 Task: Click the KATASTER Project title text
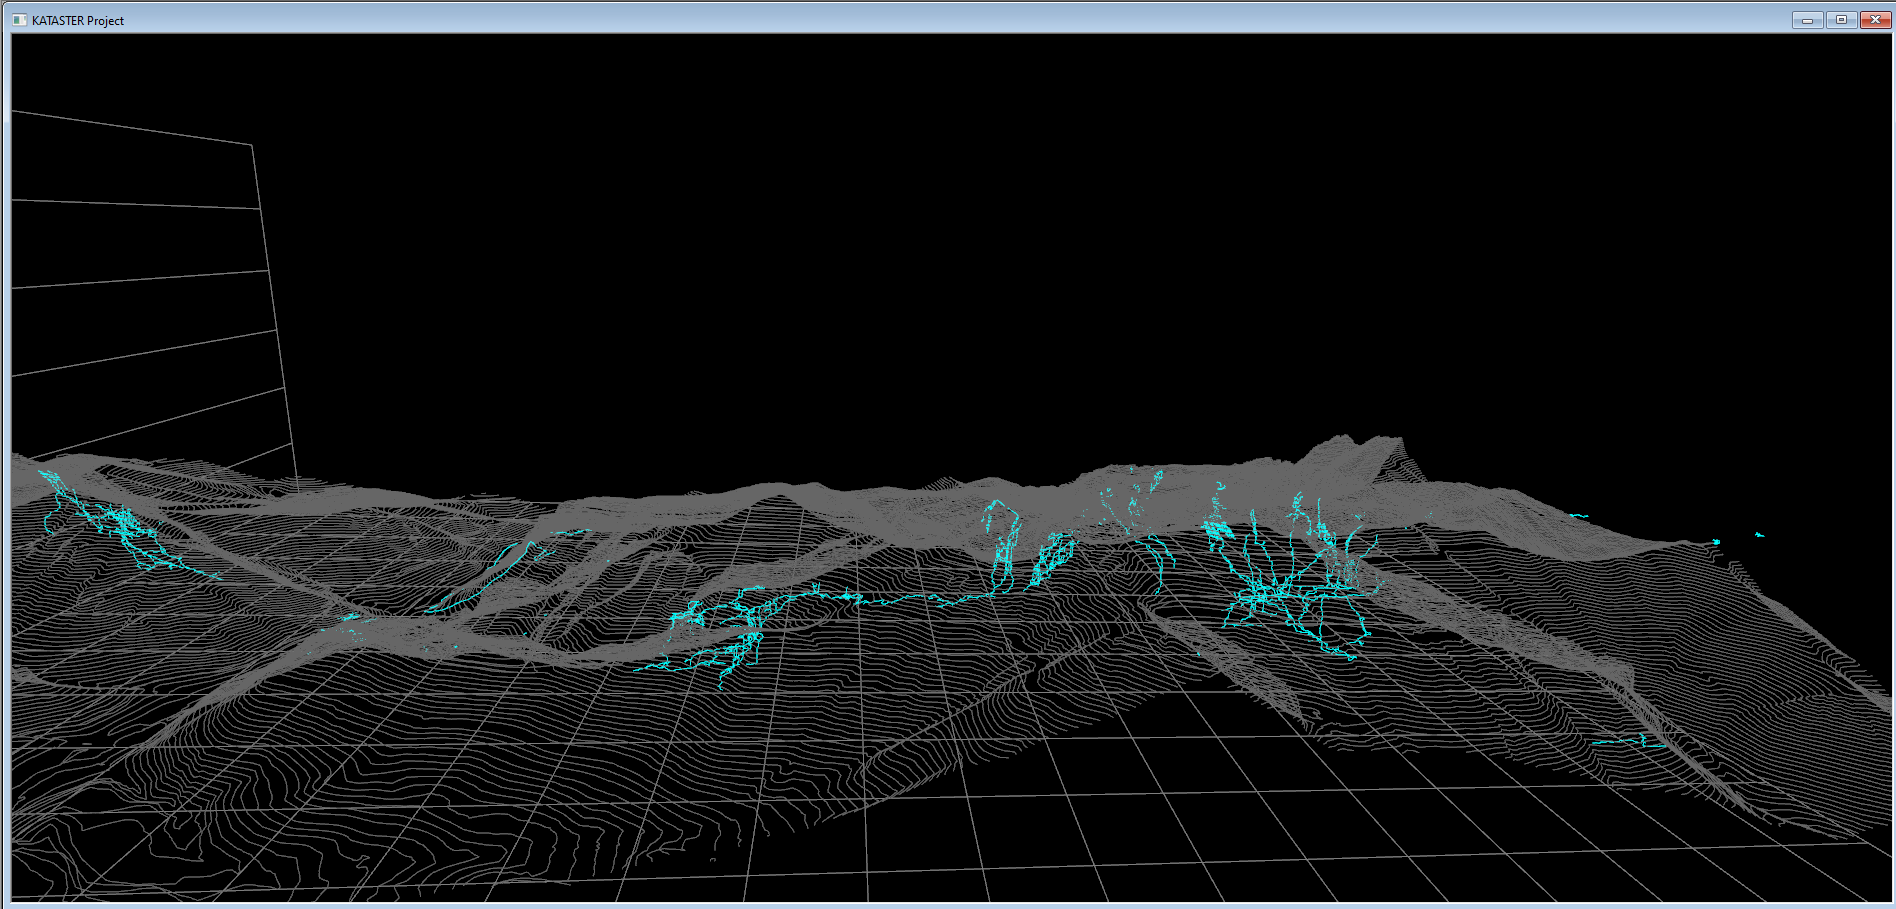[x=78, y=21]
